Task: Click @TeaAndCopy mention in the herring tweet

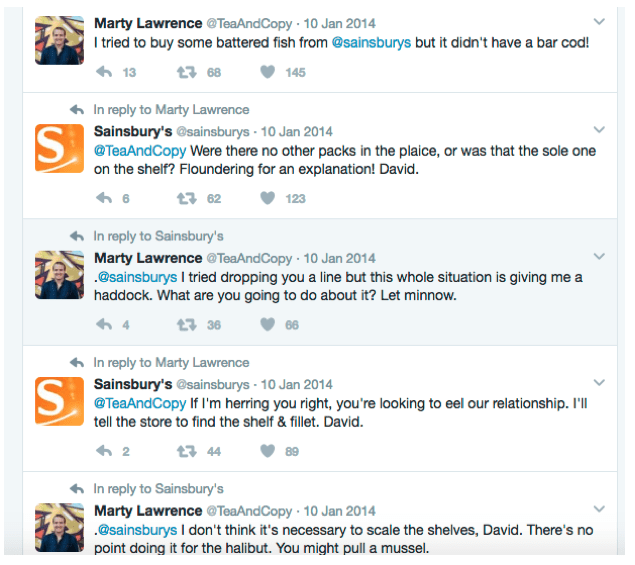Action: tap(139, 403)
